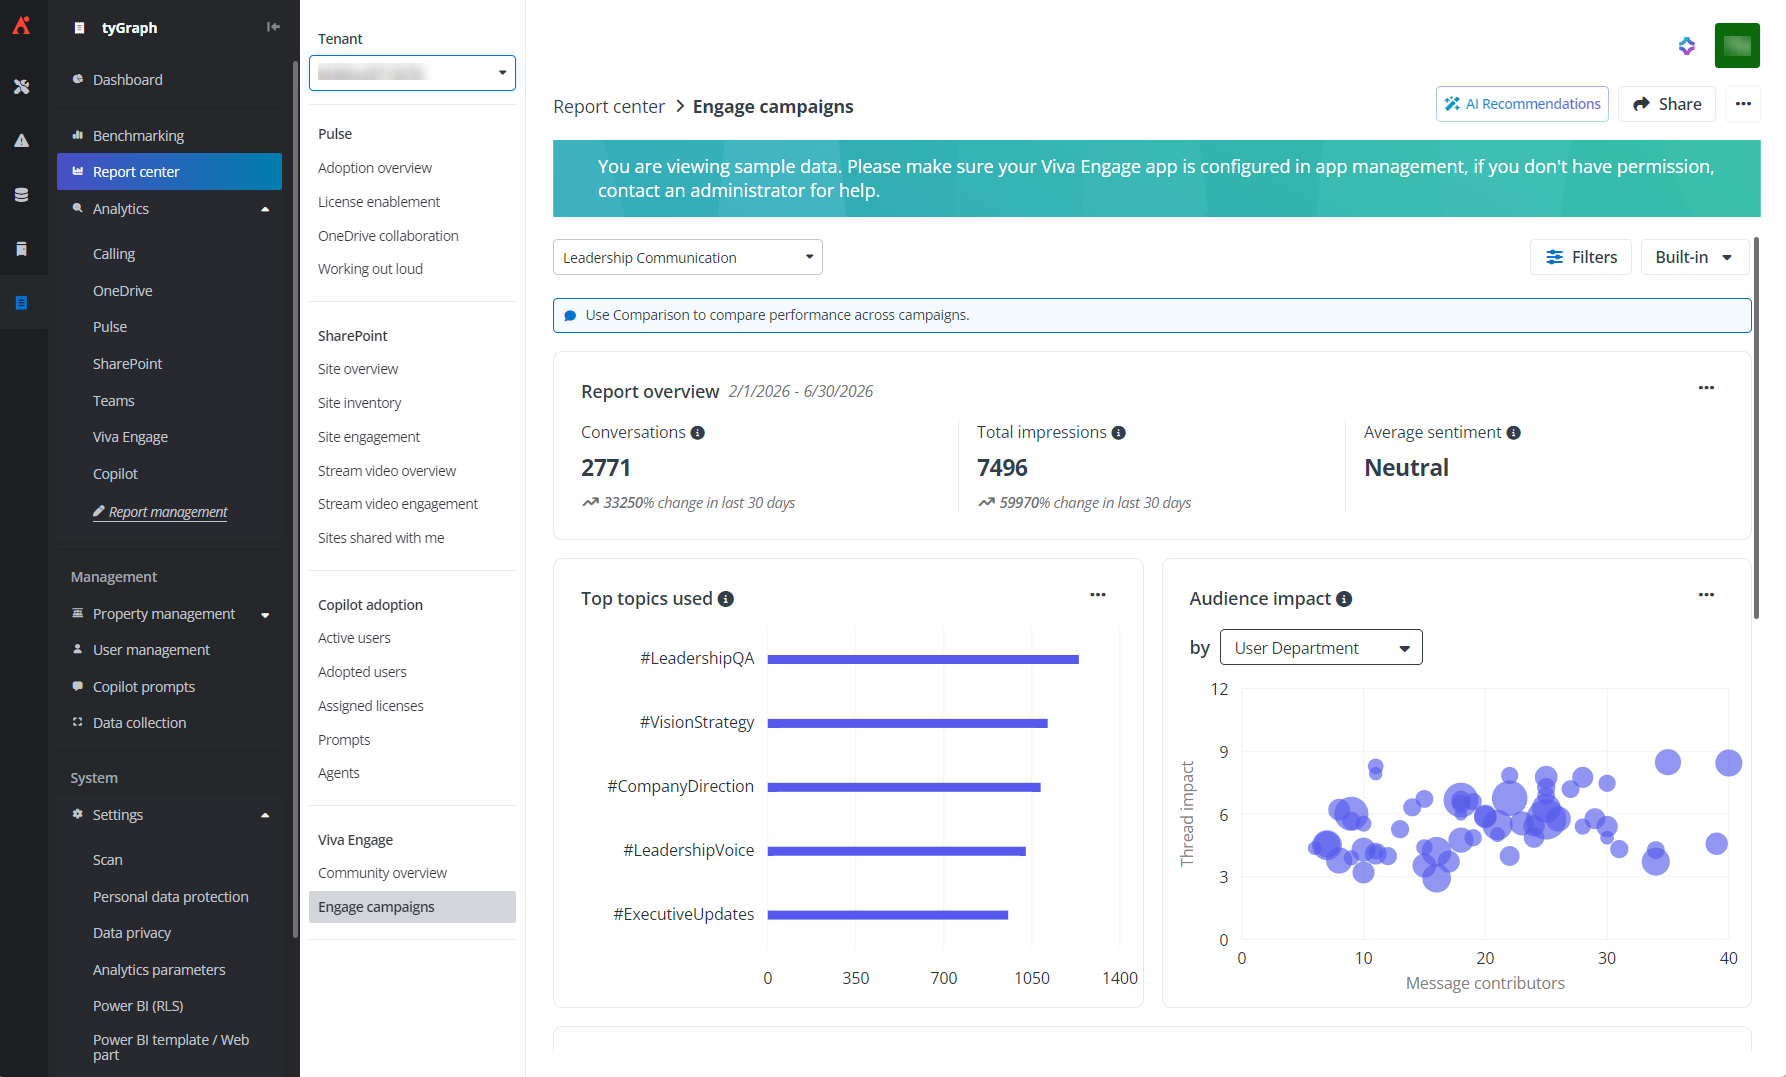Screen dimensions: 1786x1077
Task: Open the Report management link
Action: 168,512
